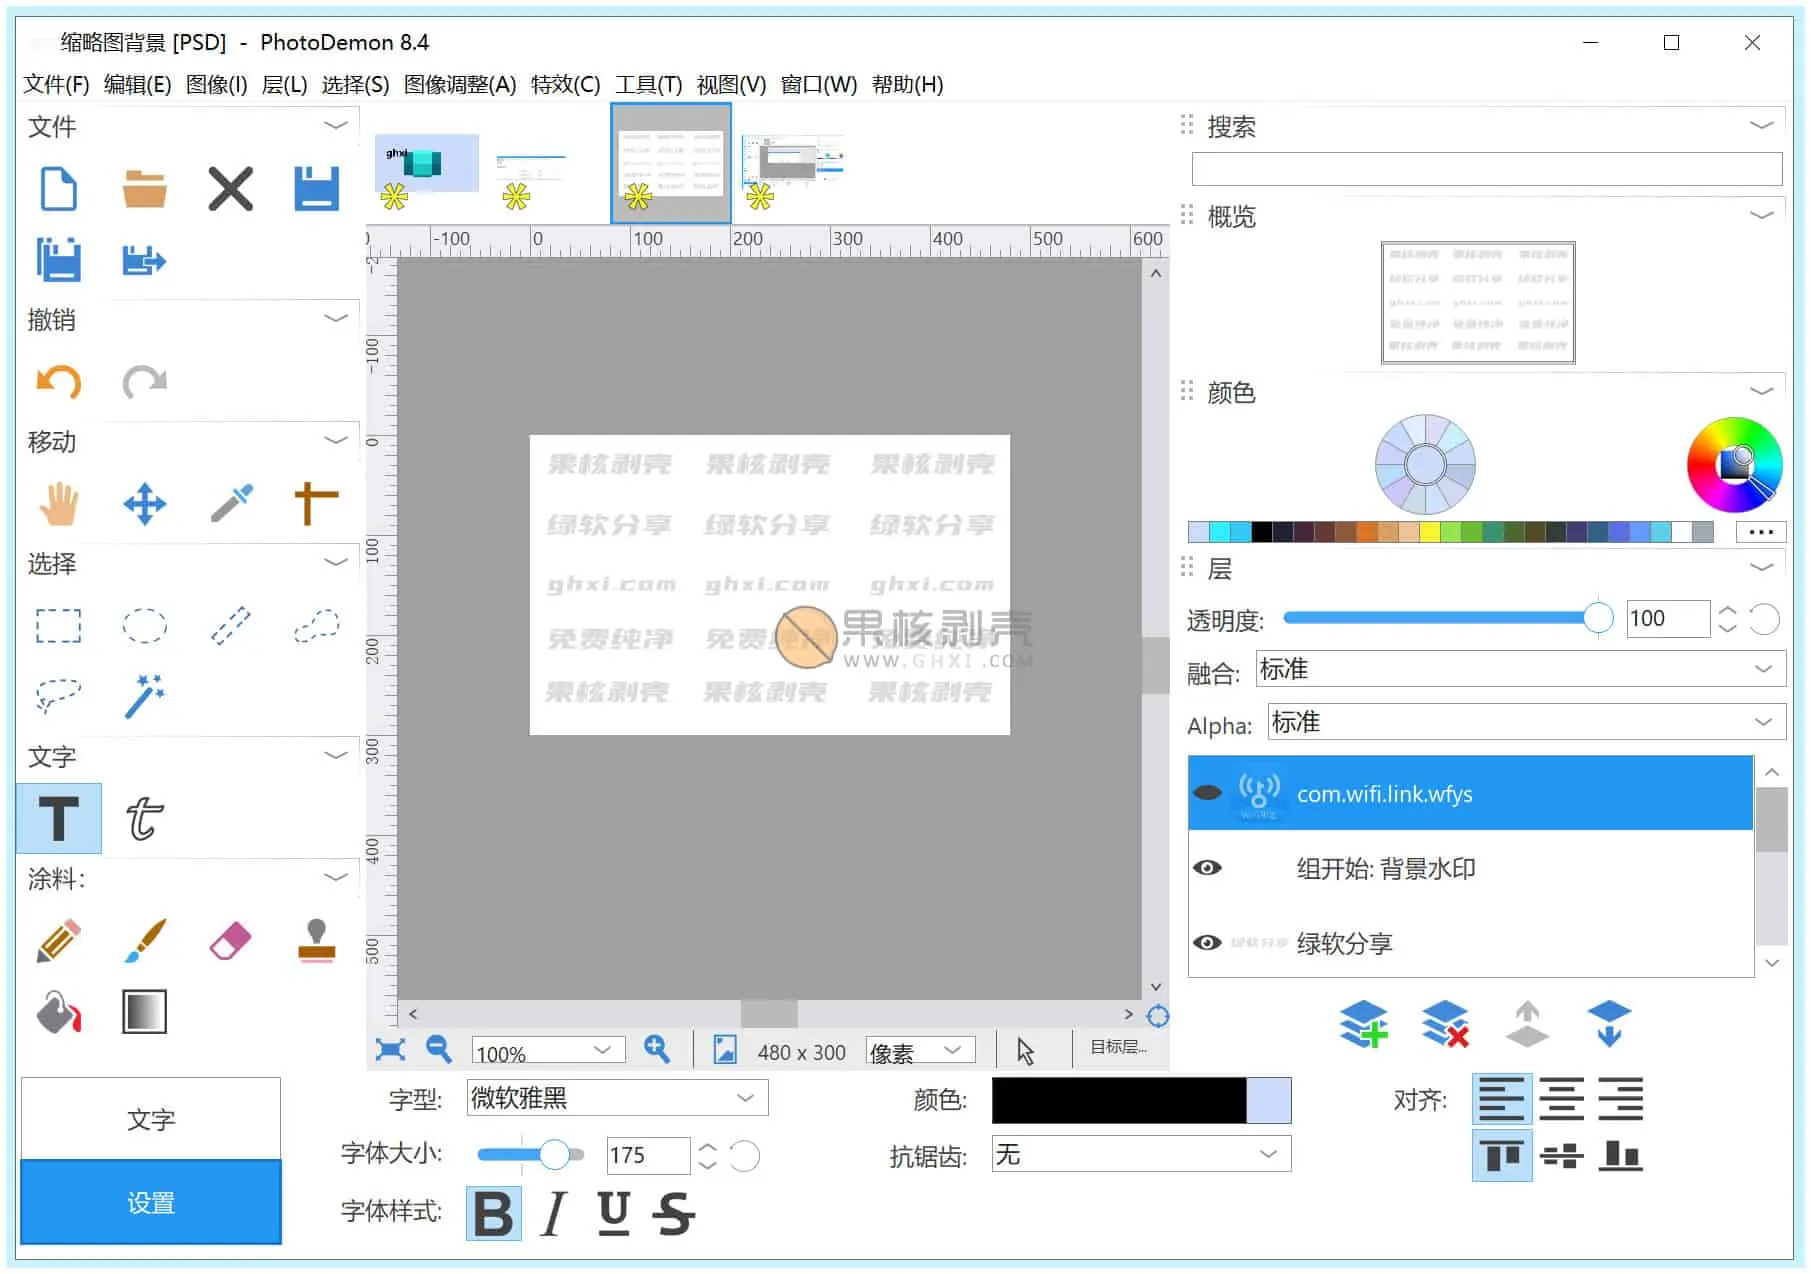This screenshot has height=1274, width=1811.
Task: Select the Polygon selection tool
Action: (x=317, y=626)
